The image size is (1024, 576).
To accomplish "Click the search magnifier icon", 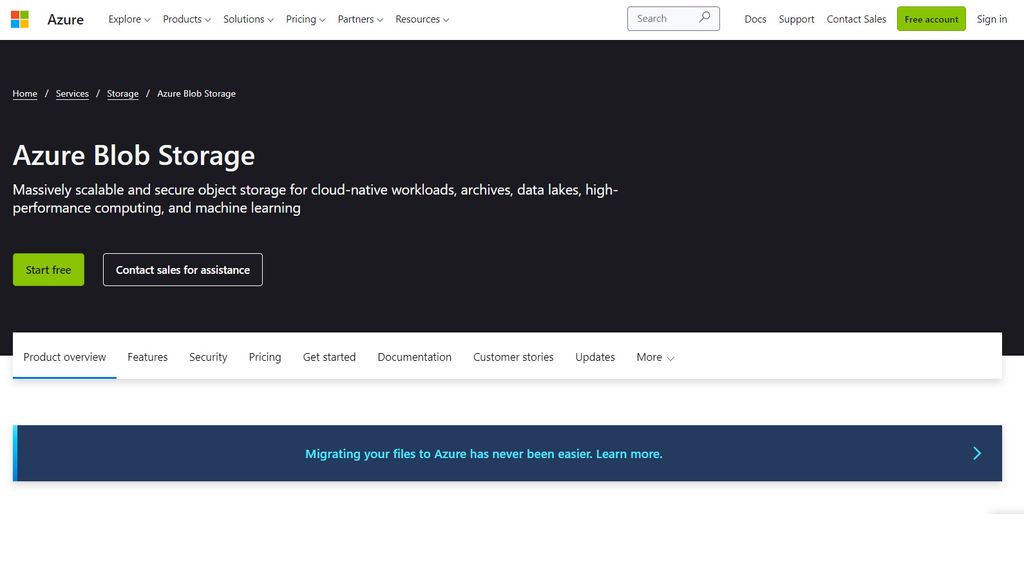I will pyautogui.click(x=704, y=18).
